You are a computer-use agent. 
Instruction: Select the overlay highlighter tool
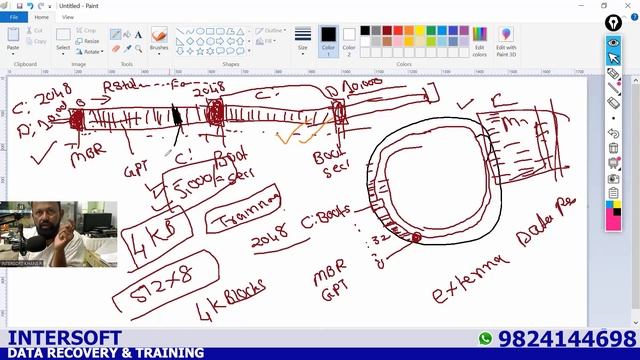(x=613, y=74)
